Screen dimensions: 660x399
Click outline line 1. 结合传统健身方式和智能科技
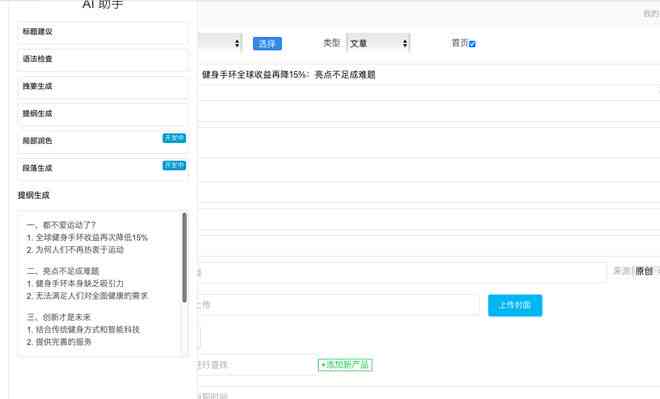click(x=83, y=330)
